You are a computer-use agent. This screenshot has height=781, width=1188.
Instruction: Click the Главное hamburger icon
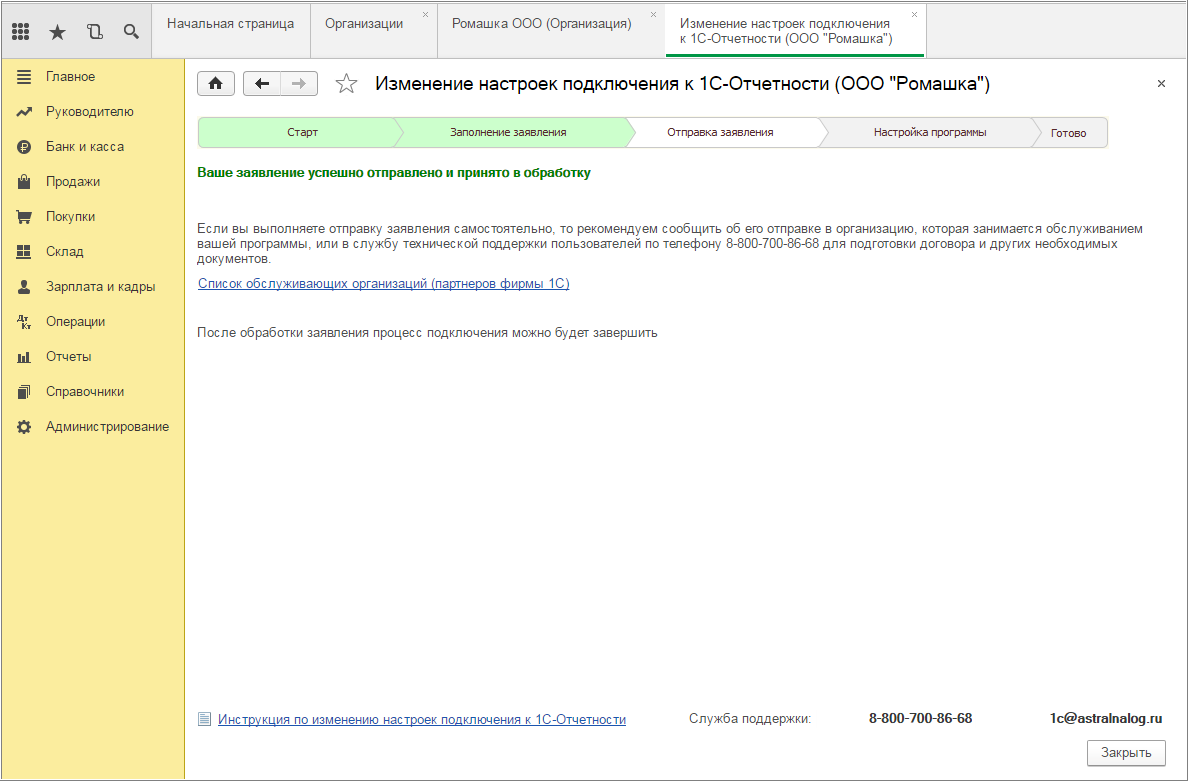coord(24,77)
